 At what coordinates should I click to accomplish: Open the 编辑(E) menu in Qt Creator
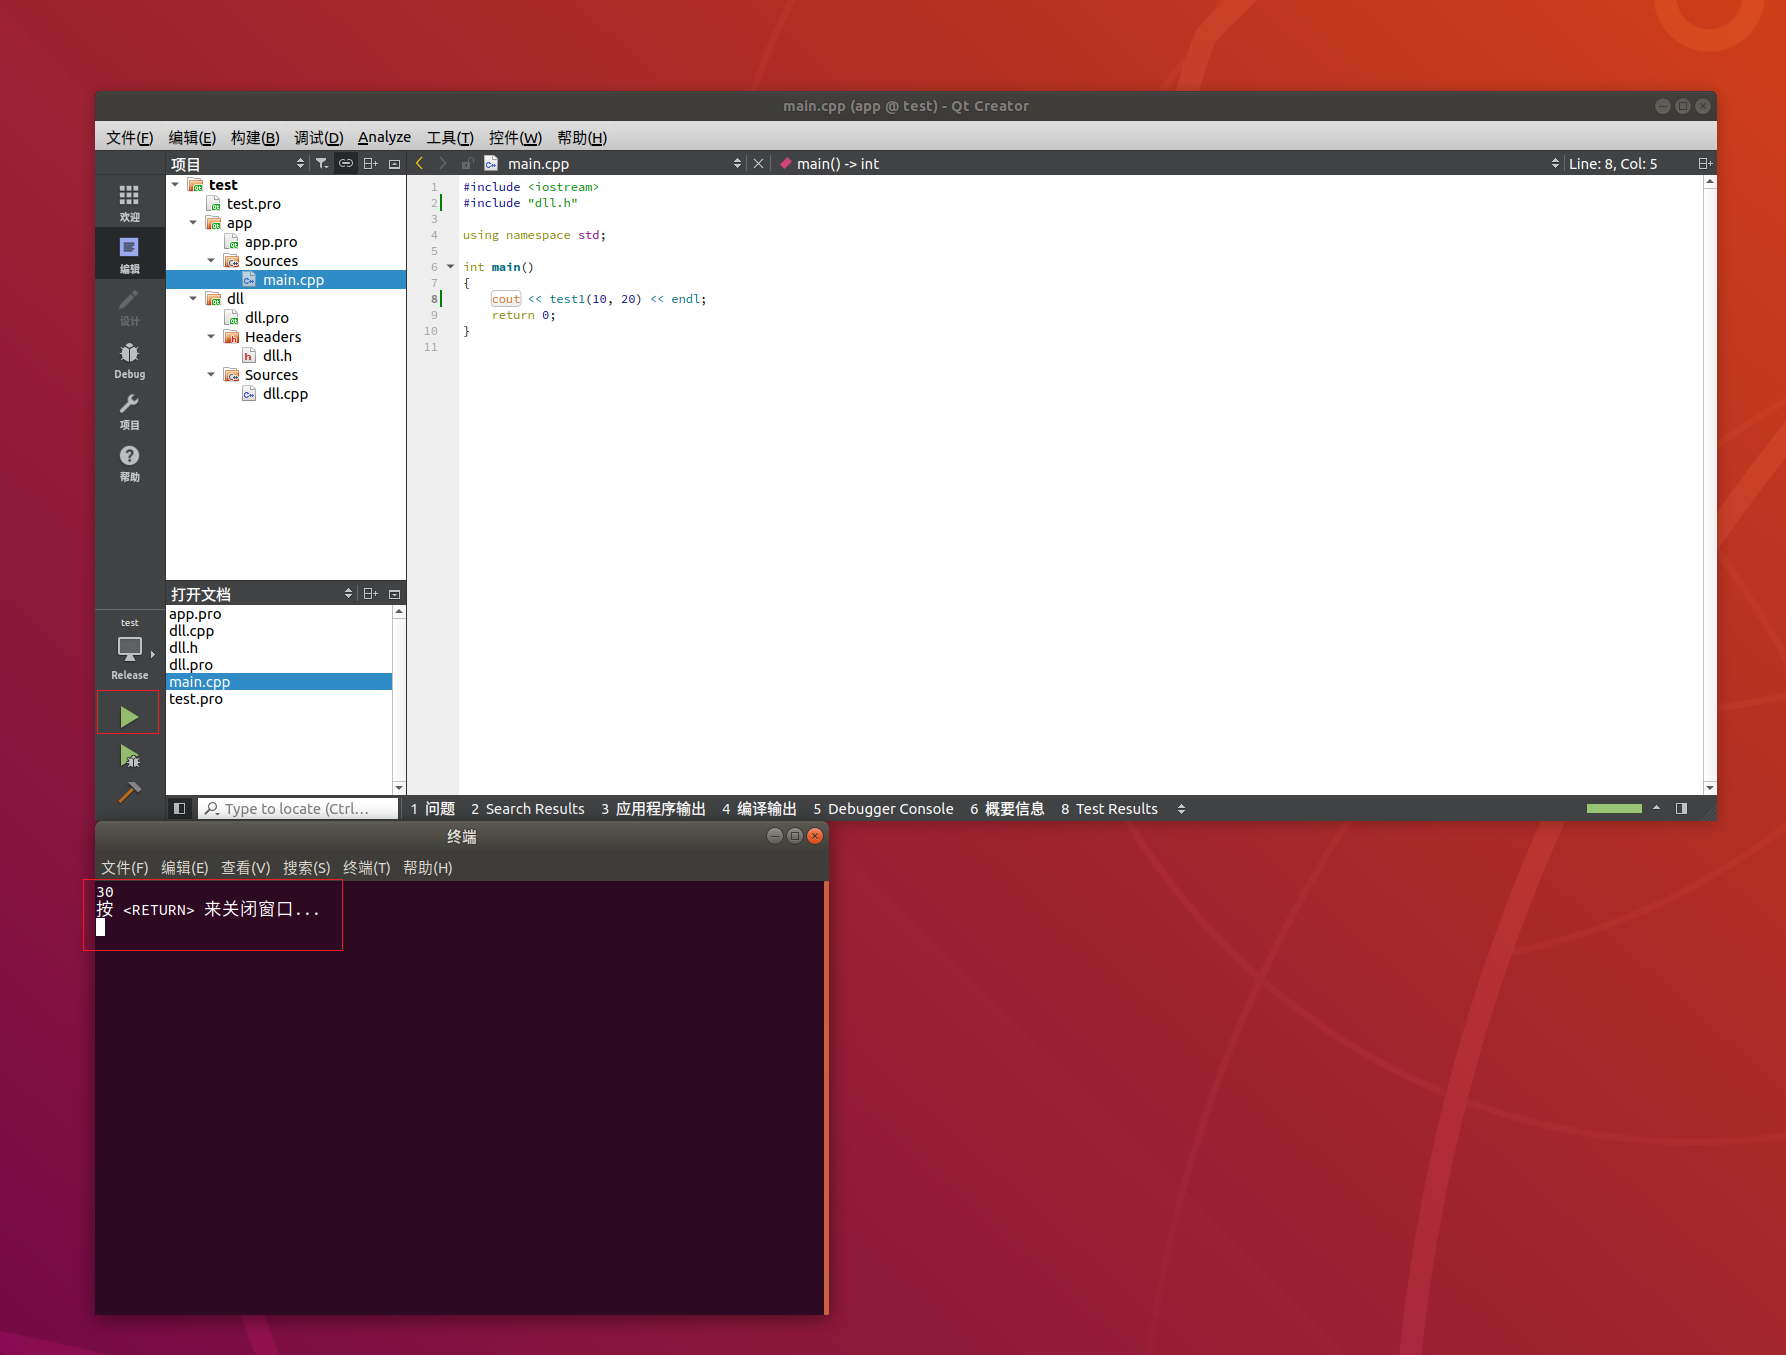point(192,137)
